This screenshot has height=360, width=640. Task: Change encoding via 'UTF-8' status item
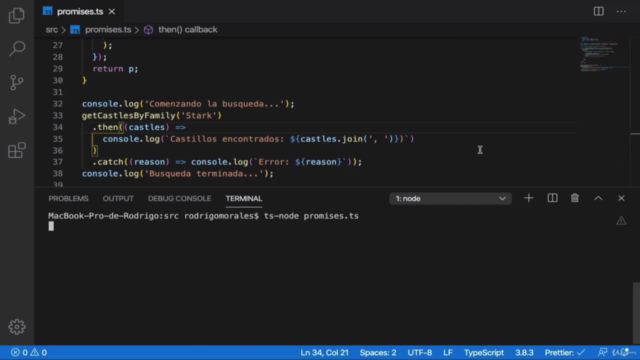click(420, 352)
